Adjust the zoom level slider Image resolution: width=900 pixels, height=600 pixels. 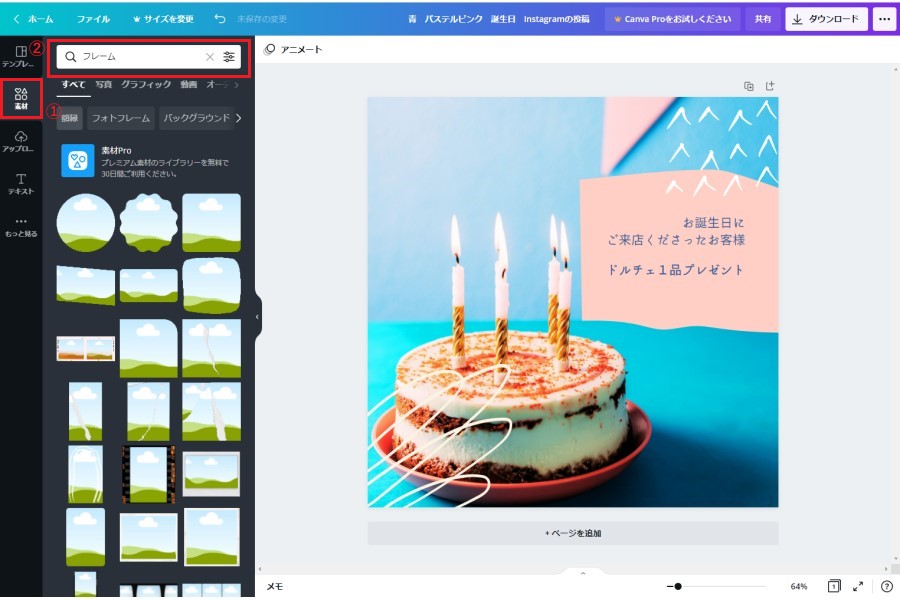pyautogui.click(x=678, y=586)
